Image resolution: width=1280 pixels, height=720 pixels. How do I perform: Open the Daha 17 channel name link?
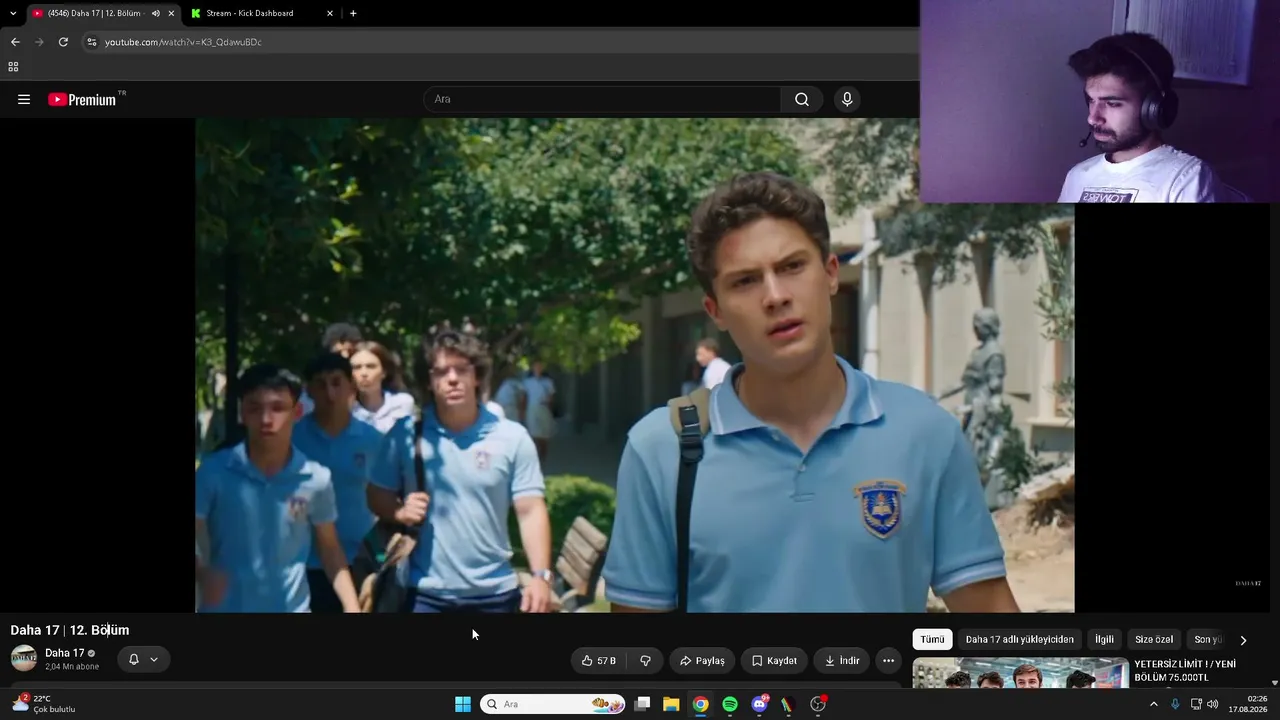coord(65,653)
